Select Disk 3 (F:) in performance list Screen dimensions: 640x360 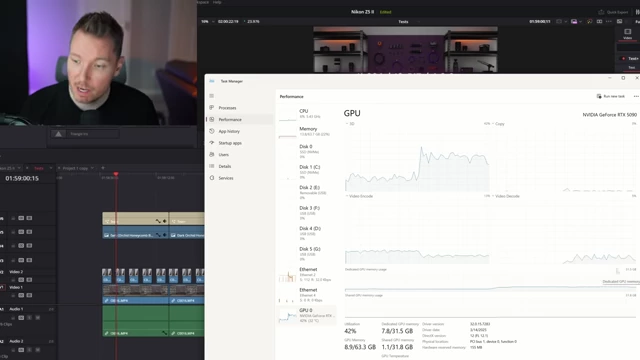coord(307,213)
